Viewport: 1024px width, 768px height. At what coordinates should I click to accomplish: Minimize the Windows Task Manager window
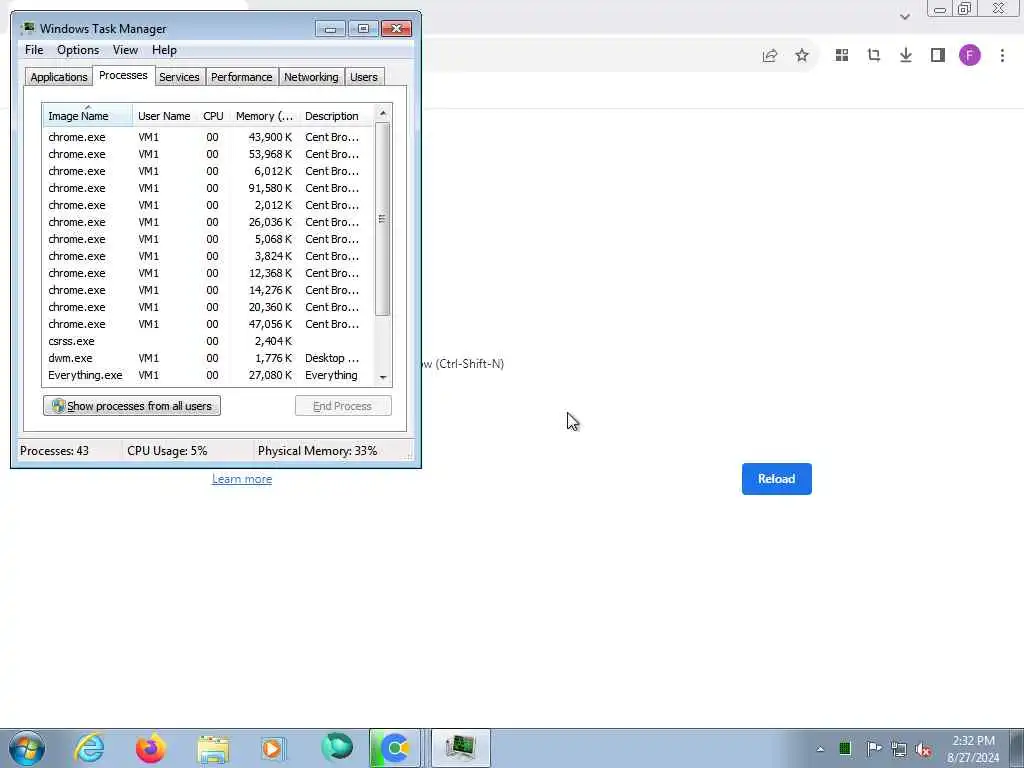tap(330, 29)
